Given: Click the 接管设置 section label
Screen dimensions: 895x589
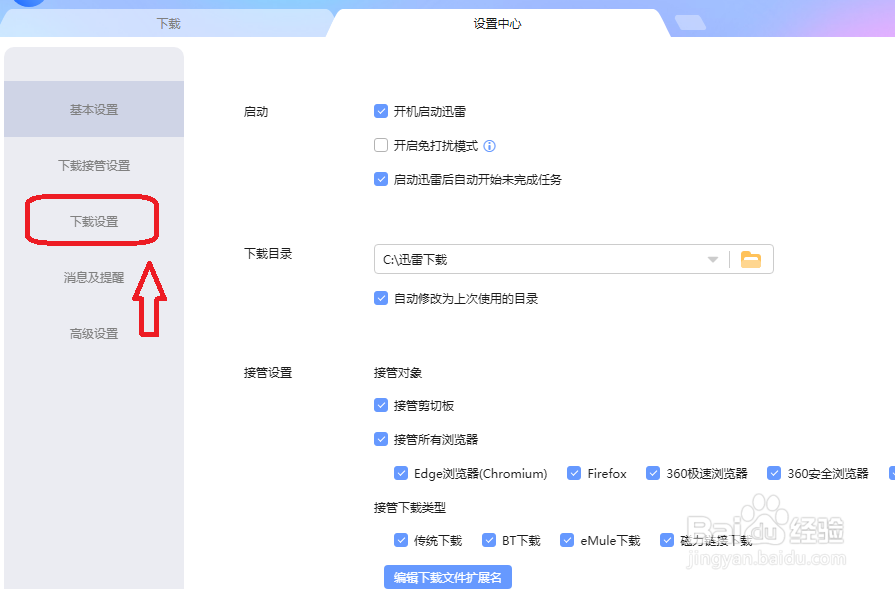Looking at the screenshot, I should [x=268, y=373].
